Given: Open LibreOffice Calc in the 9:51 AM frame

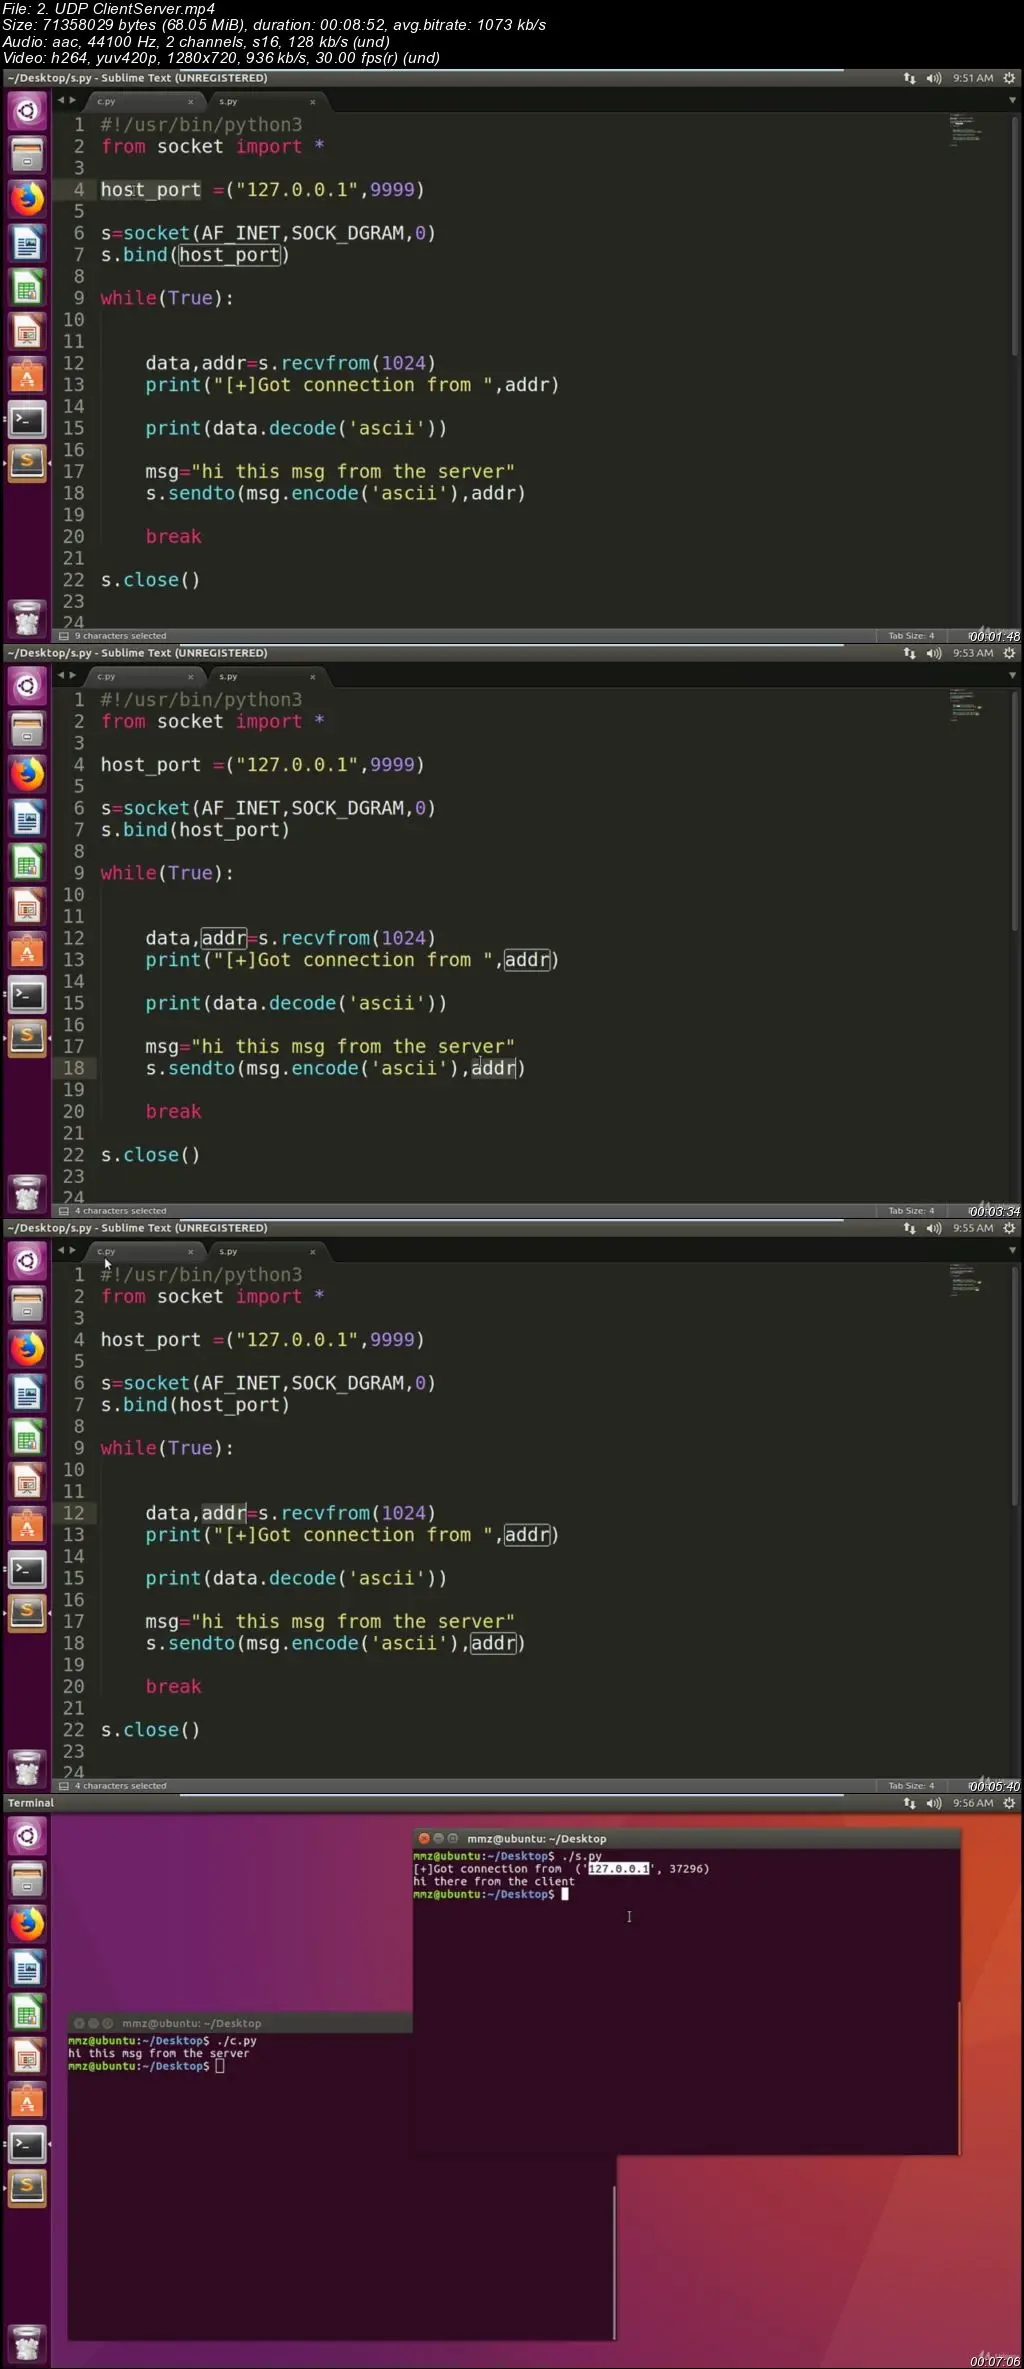Looking at the screenshot, I should click(27, 288).
